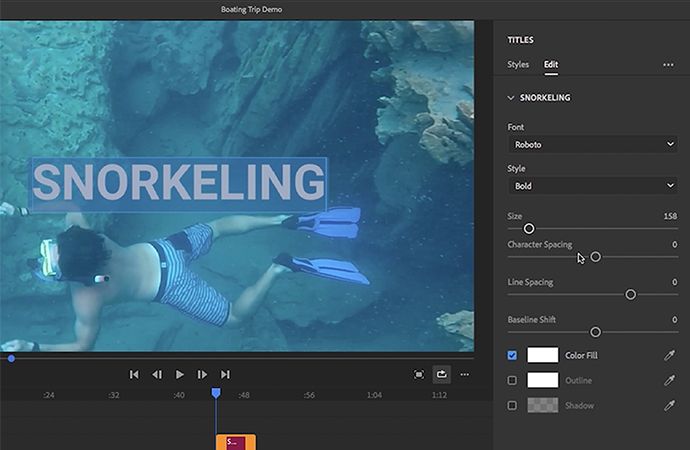
Task: Select the Edit tab
Action: click(x=551, y=65)
